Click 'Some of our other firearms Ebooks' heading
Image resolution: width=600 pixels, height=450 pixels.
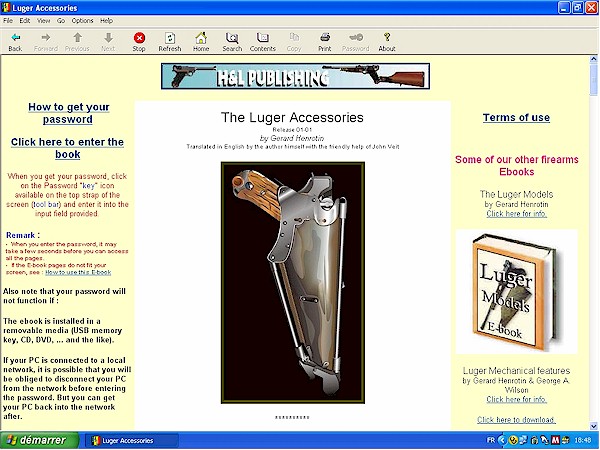(x=517, y=166)
